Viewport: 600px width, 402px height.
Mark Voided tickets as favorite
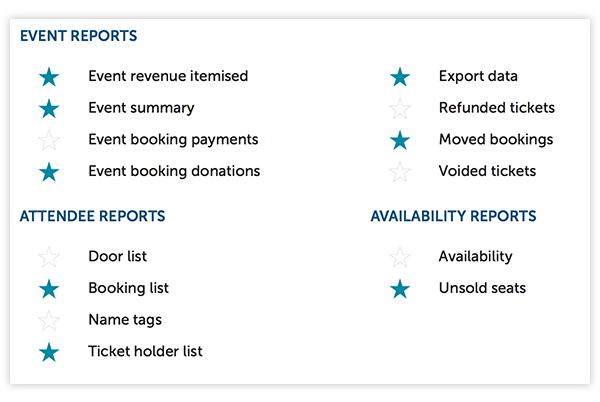pos(400,172)
